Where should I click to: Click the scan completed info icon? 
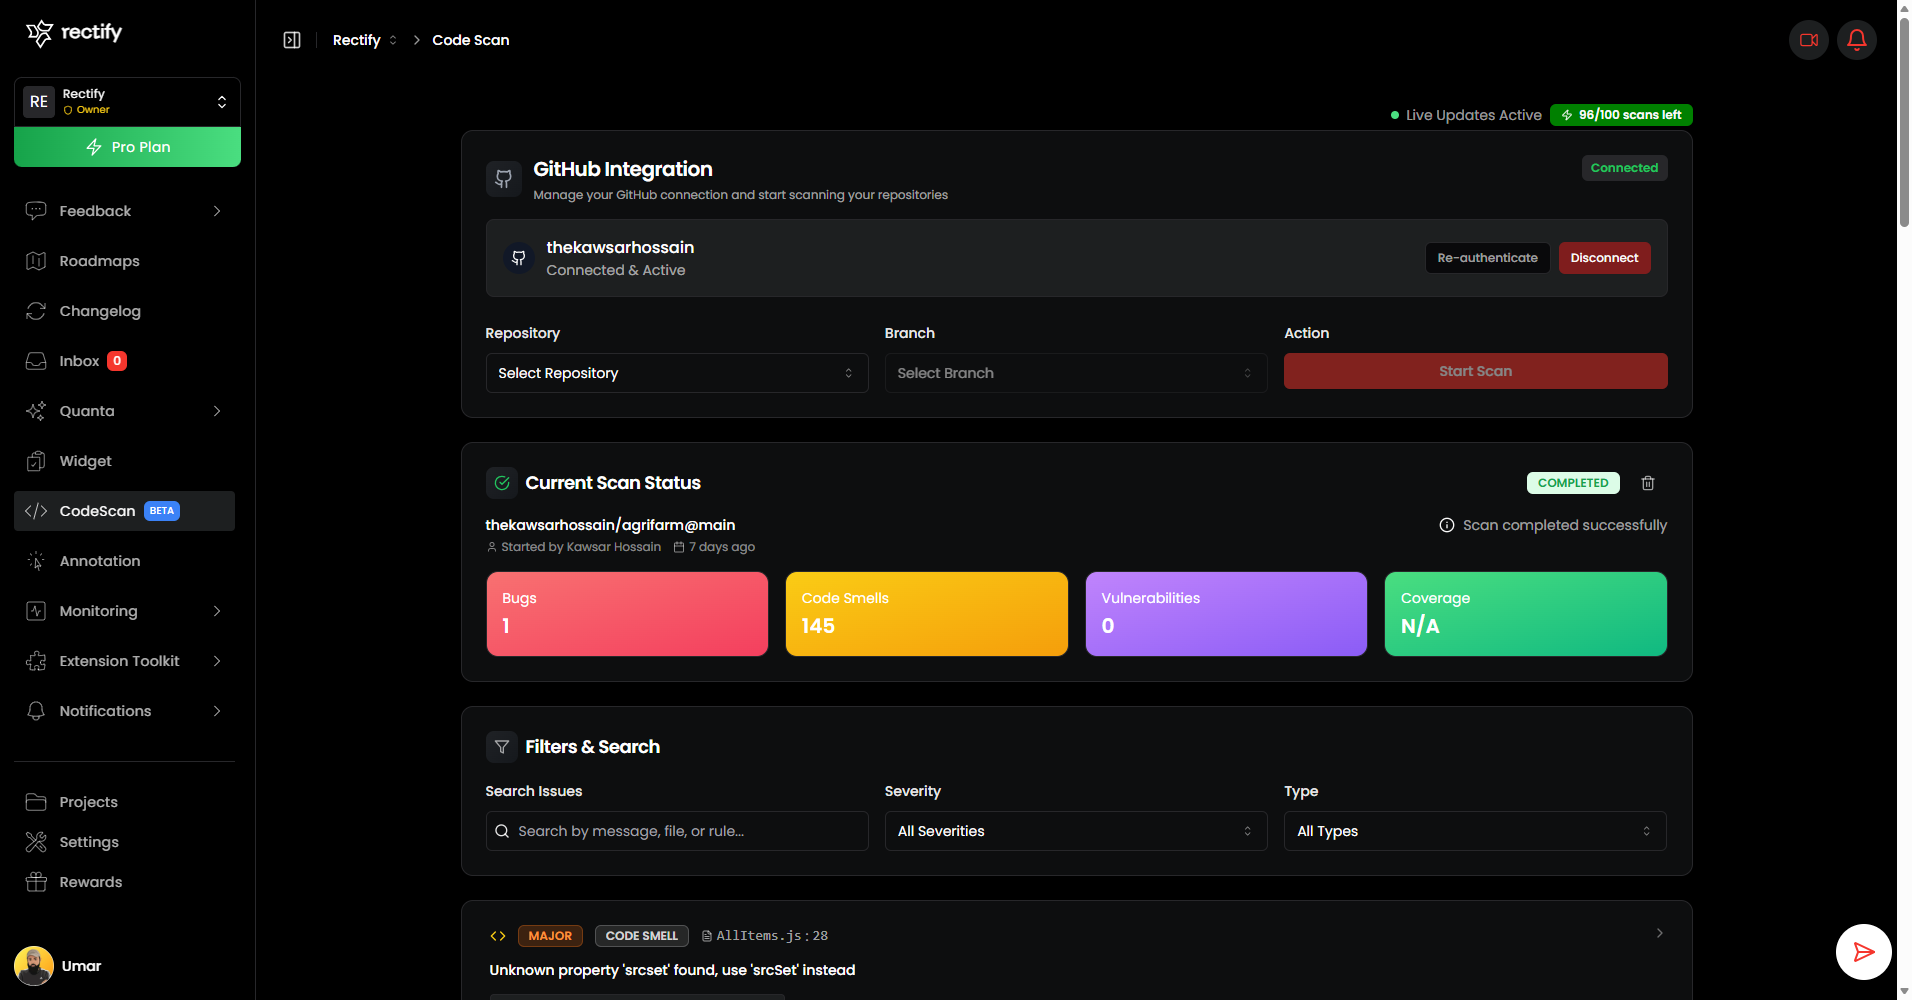(x=1447, y=525)
